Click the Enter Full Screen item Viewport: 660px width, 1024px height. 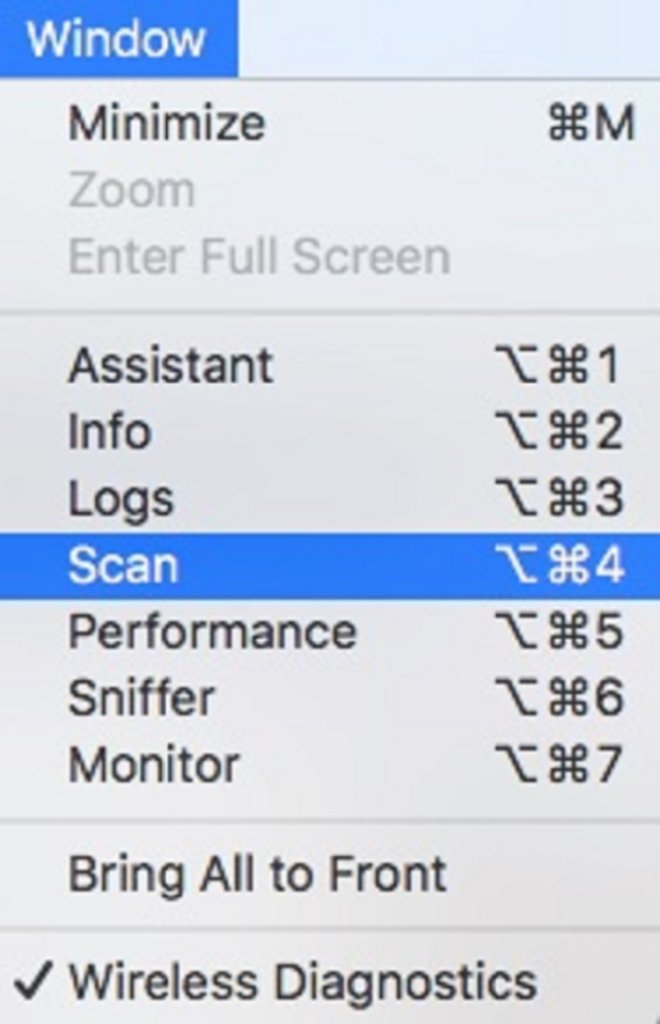pyautogui.click(x=258, y=257)
